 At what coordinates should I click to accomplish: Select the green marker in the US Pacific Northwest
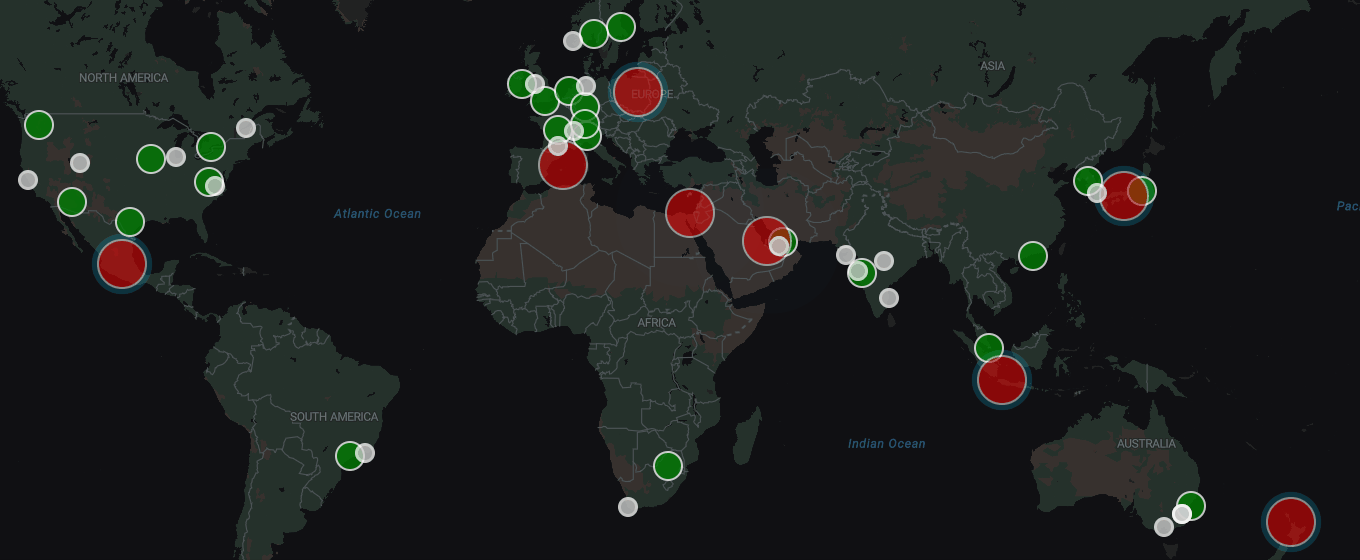coord(39,125)
